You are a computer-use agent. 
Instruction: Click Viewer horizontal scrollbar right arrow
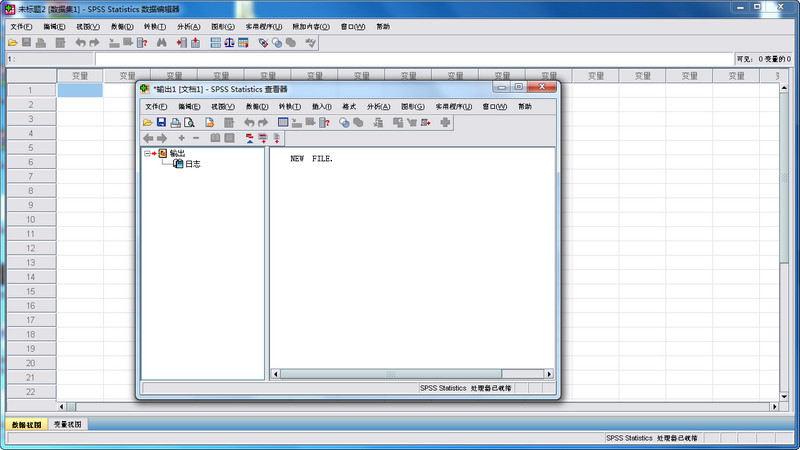click(x=549, y=374)
